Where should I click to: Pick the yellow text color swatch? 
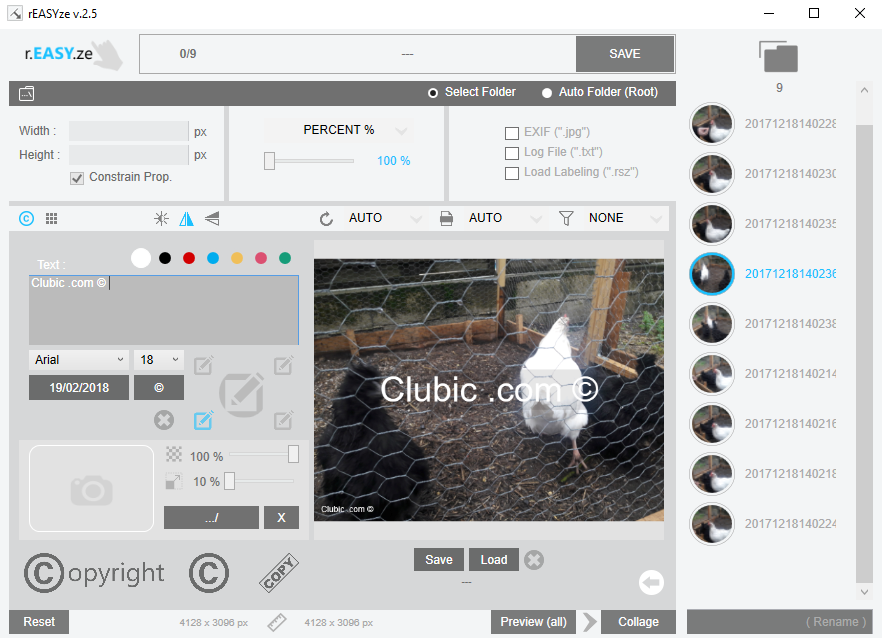click(237, 258)
